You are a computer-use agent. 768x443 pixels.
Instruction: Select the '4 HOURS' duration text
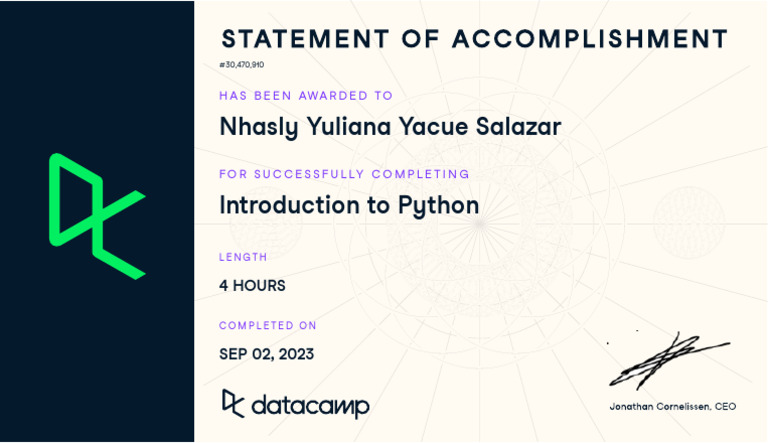click(x=252, y=285)
